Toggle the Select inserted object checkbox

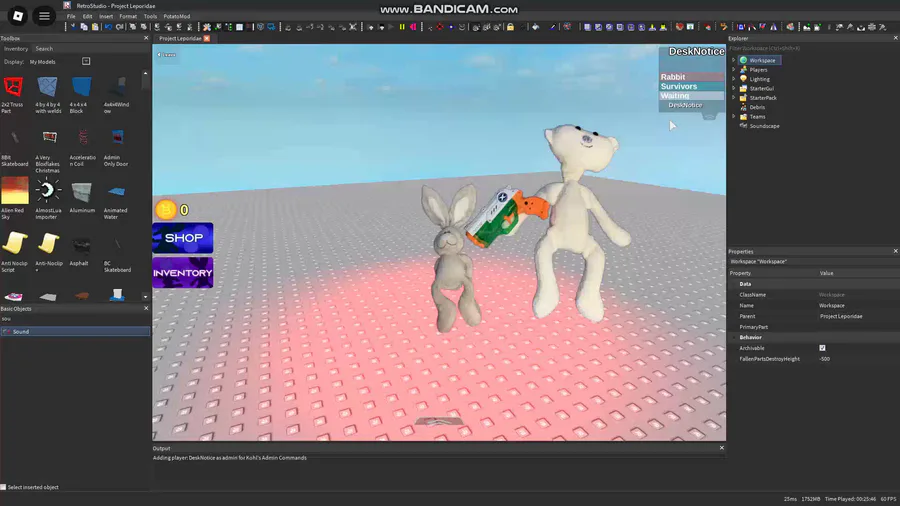(3, 487)
